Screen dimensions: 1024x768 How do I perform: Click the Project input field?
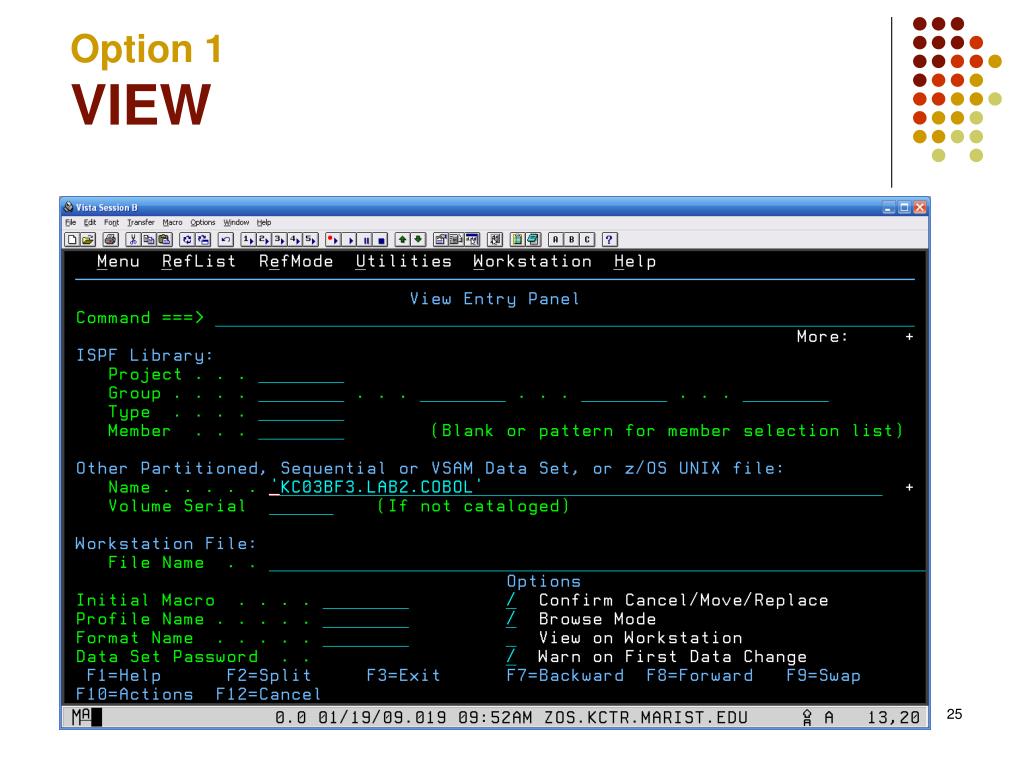[x=301, y=375]
